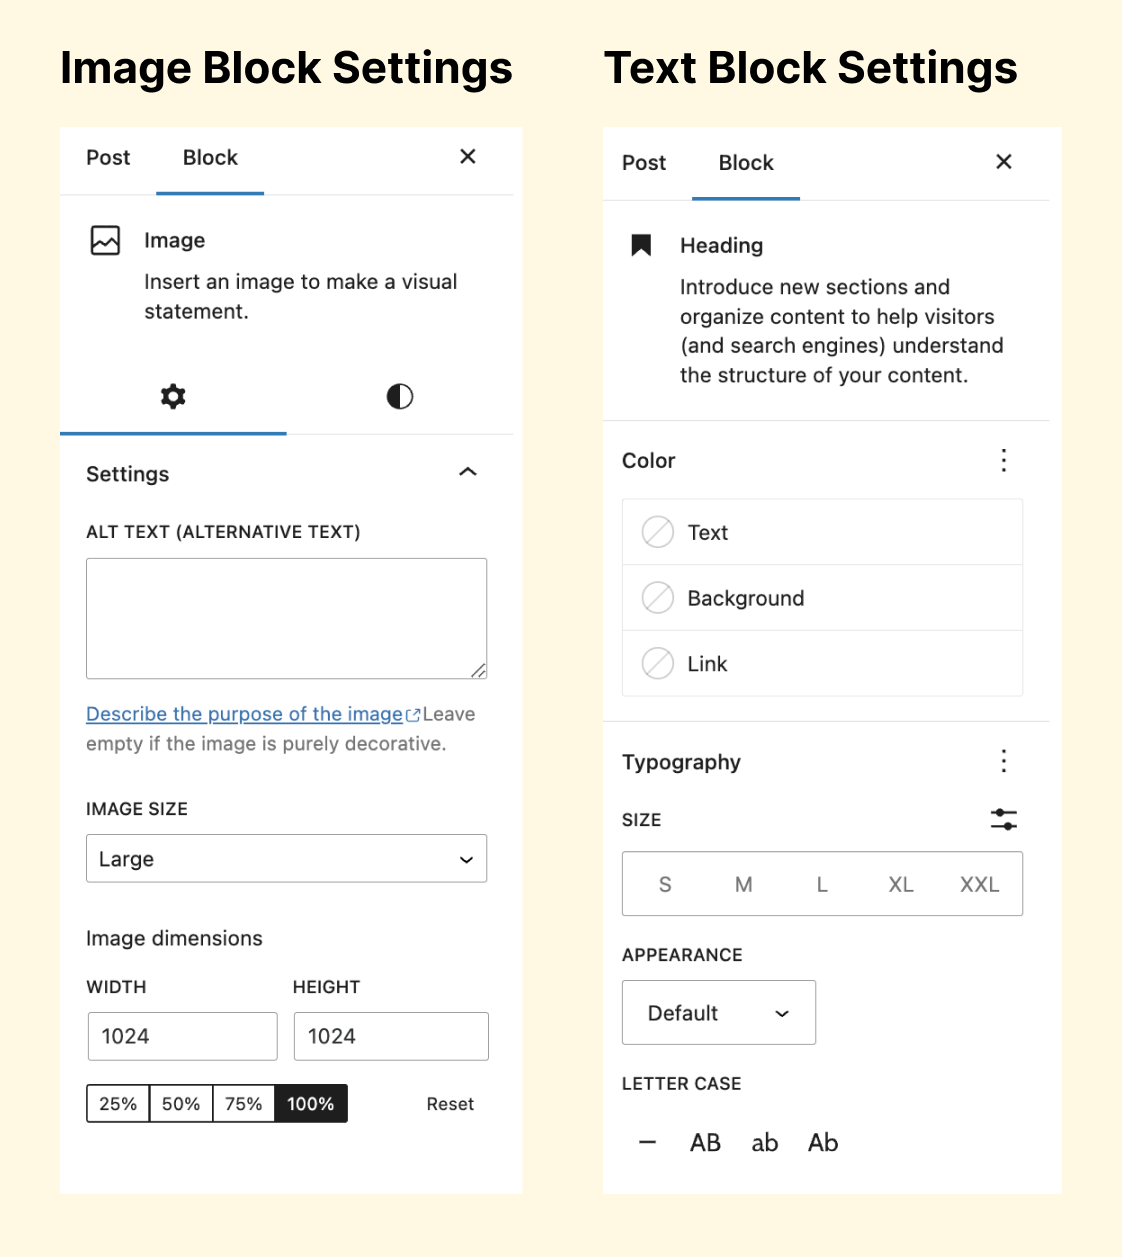Click the custom Size settings slider icon

point(1003,819)
